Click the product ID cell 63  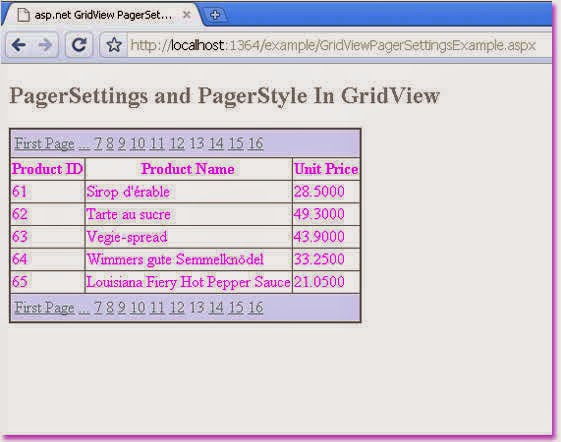pos(47,237)
